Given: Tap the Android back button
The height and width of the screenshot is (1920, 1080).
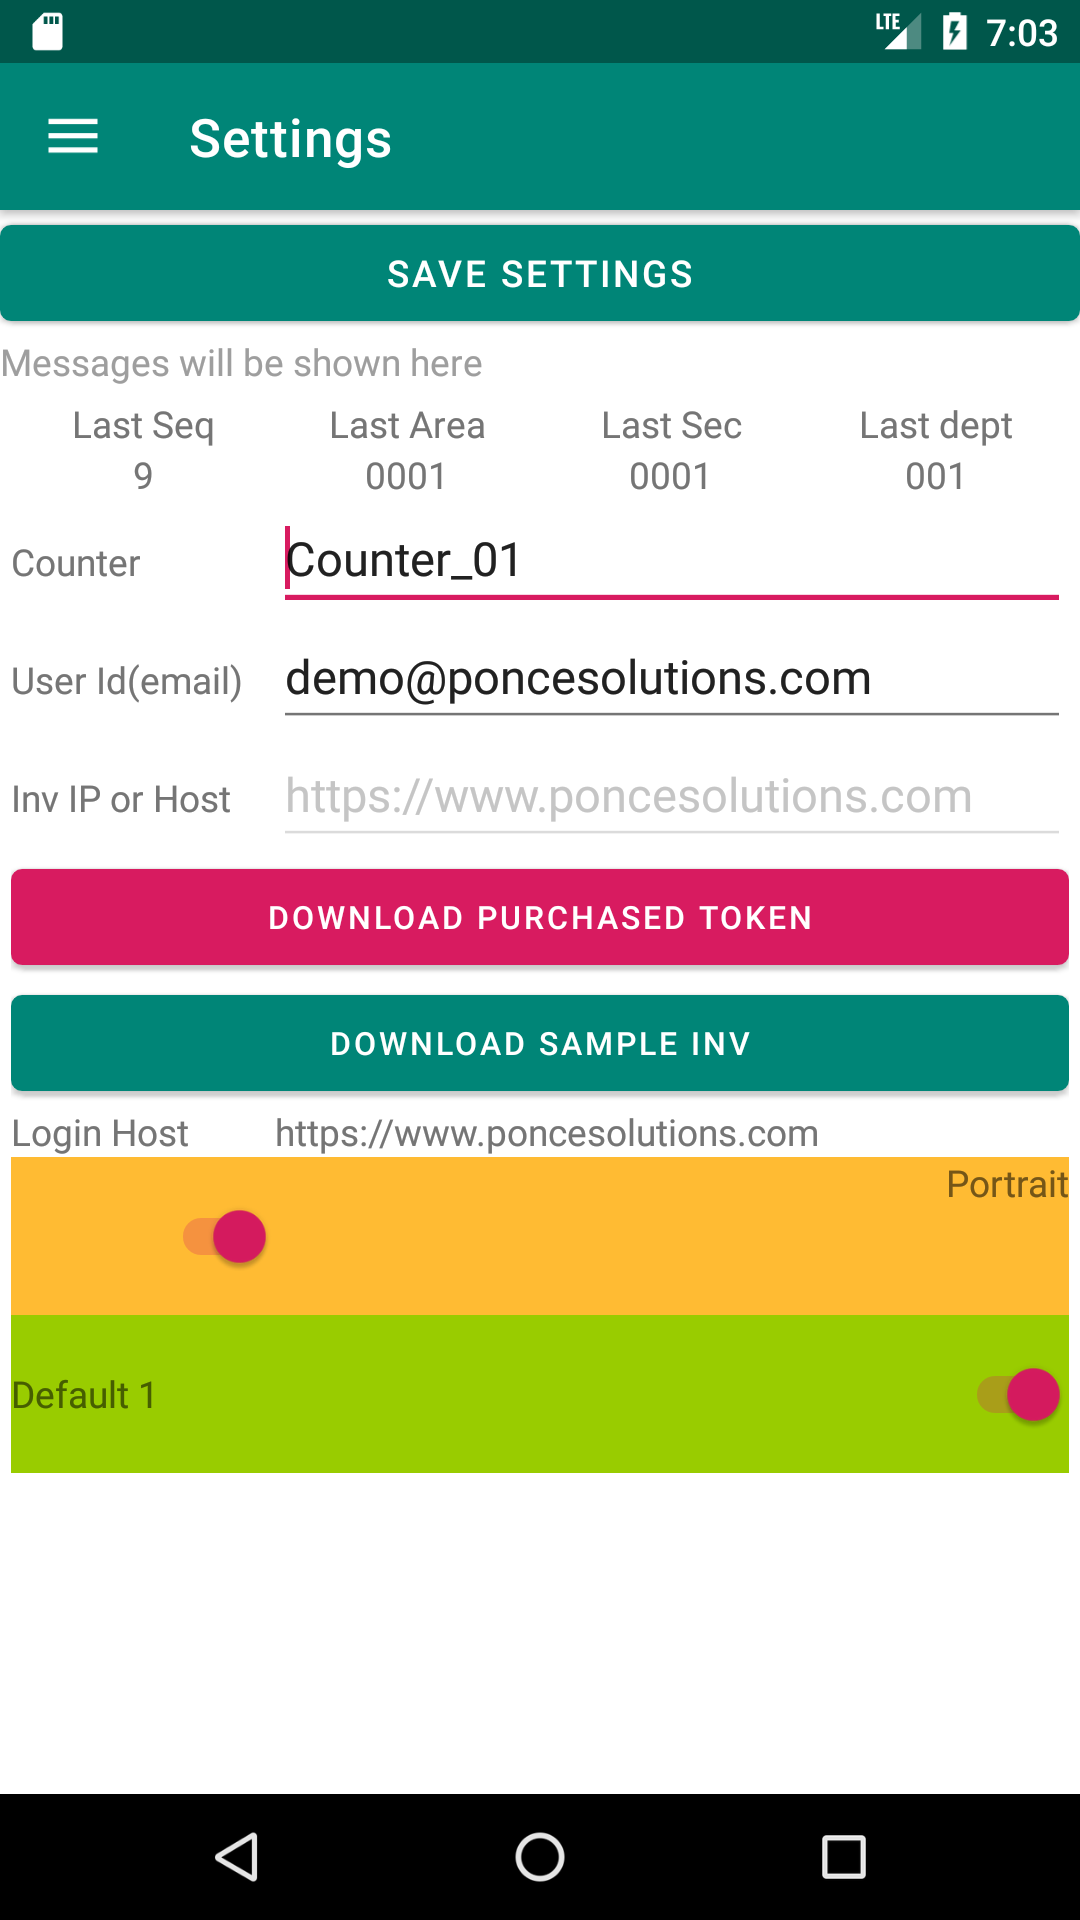Looking at the screenshot, I should (238, 1857).
